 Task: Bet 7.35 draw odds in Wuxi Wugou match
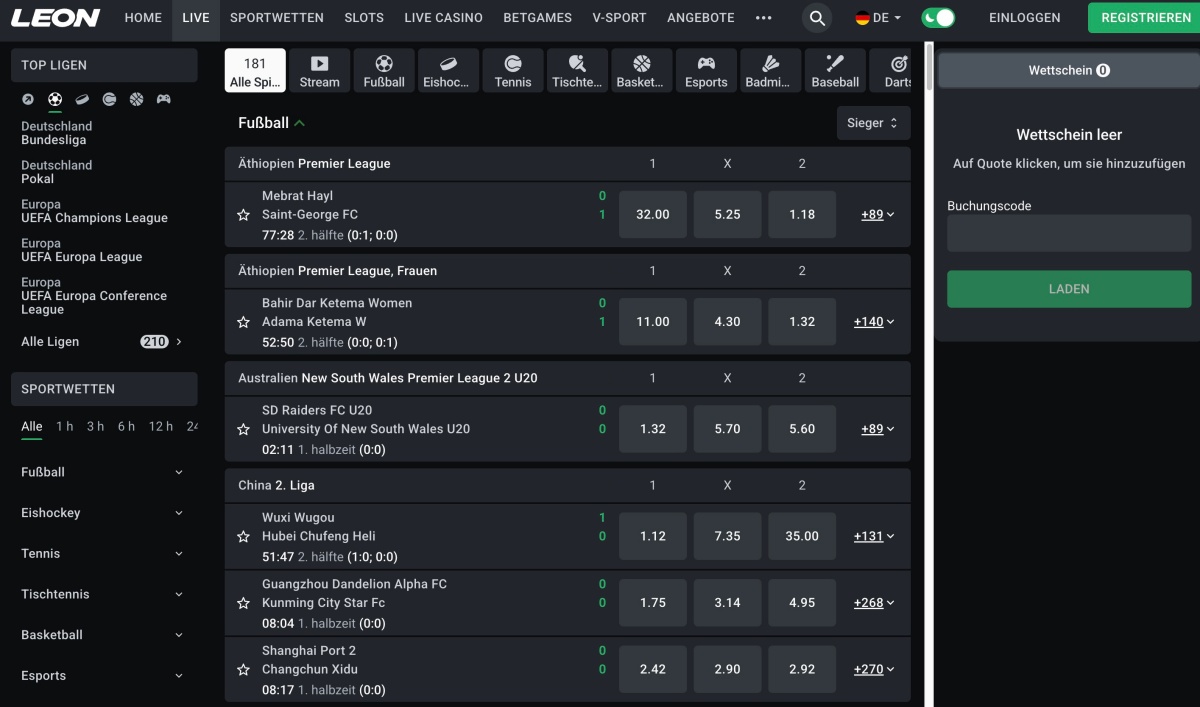pos(728,537)
